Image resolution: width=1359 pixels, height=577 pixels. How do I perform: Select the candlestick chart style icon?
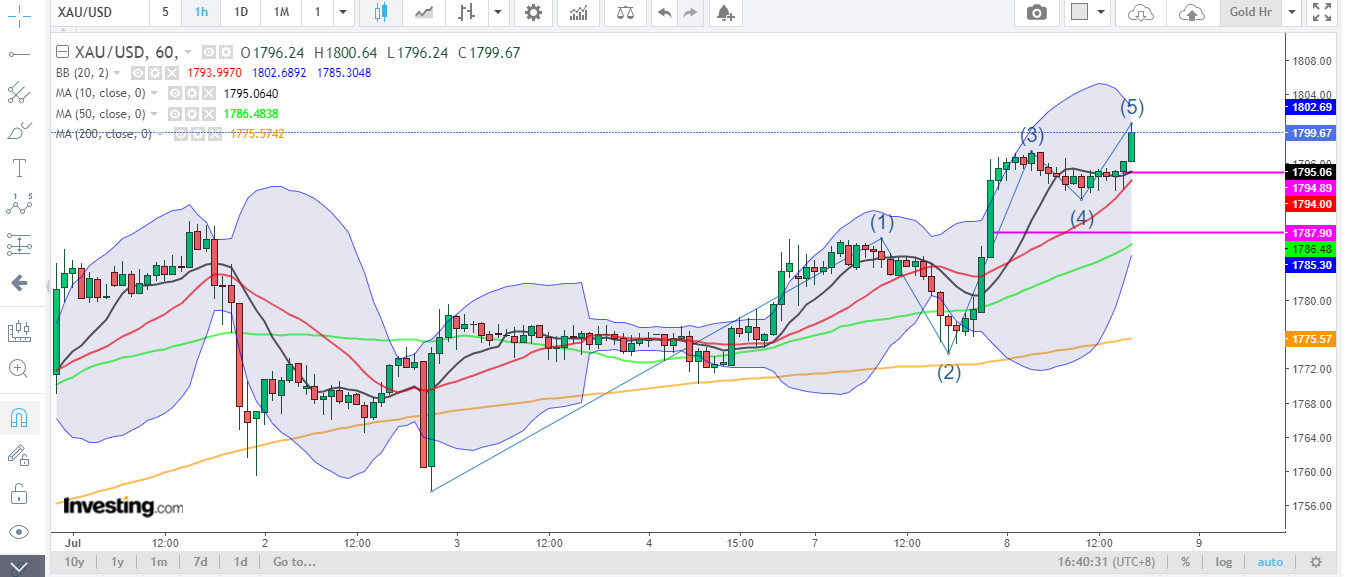[380, 13]
